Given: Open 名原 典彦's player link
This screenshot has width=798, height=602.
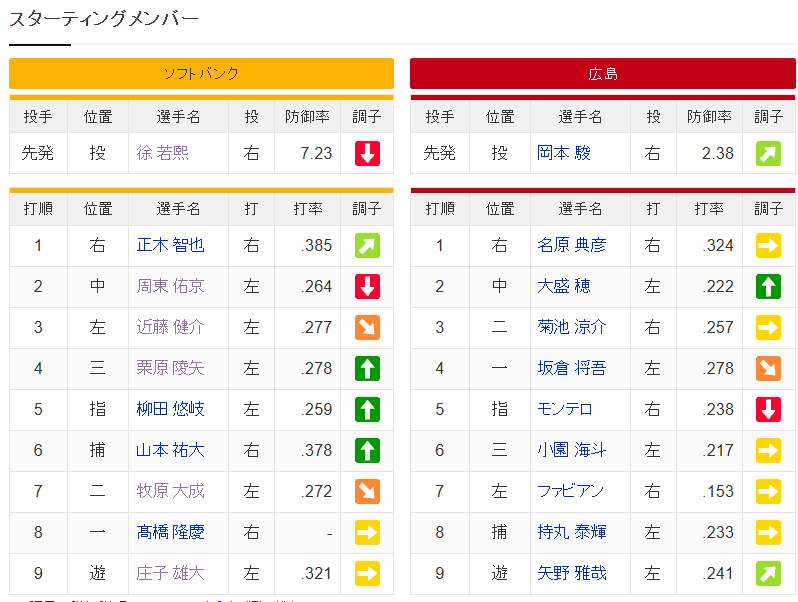Looking at the screenshot, I should [572, 245].
